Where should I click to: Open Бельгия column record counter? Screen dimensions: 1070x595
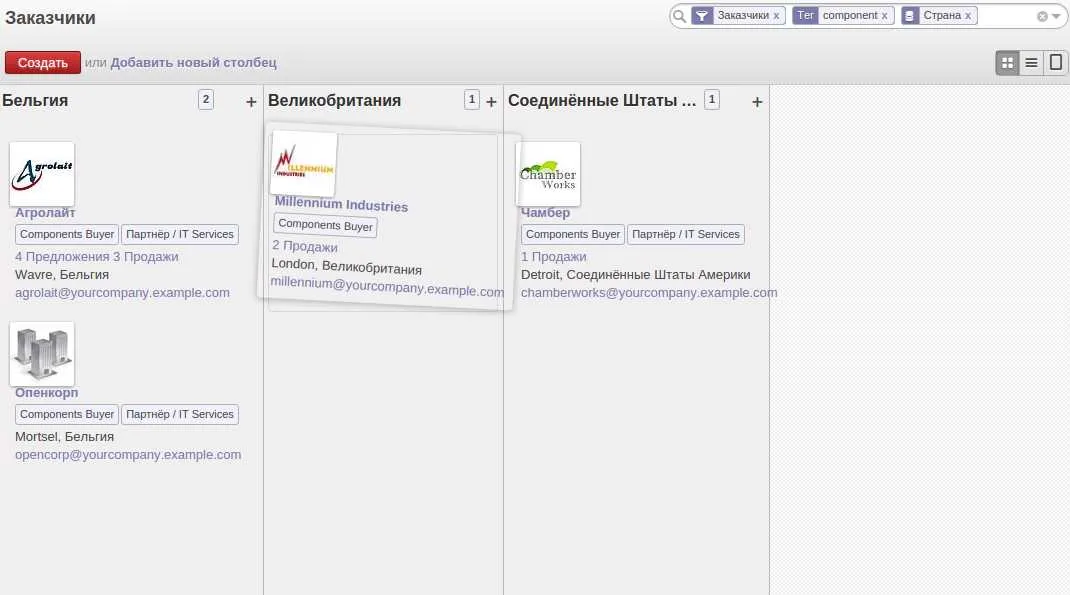[206, 100]
